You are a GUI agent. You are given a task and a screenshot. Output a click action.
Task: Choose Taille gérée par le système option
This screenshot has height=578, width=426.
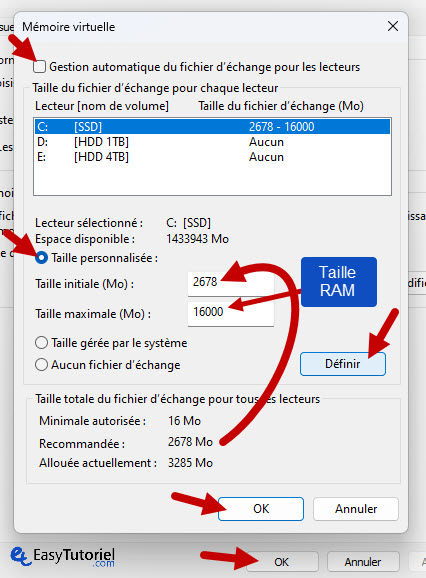(x=41, y=343)
